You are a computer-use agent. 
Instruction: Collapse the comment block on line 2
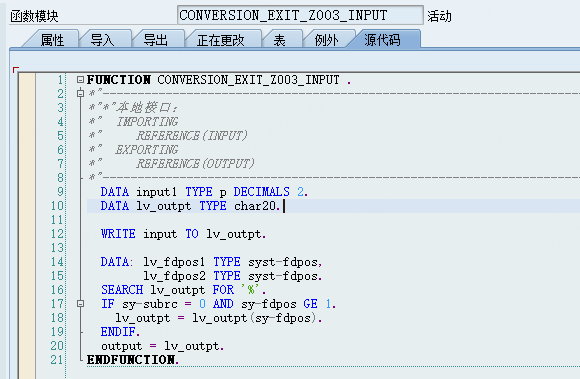[x=80, y=94]
